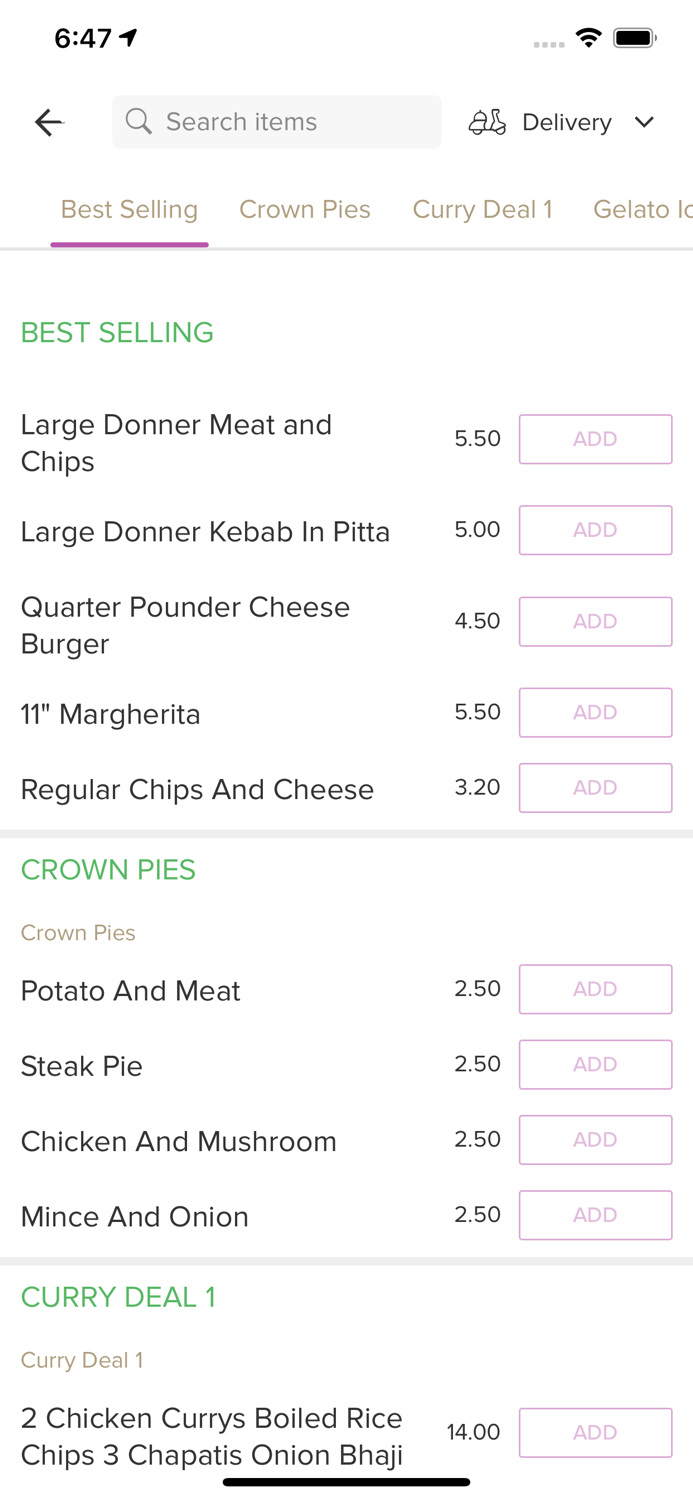Tap the delivery scooter icon
This screenshot has width=693, height=1500.
tap(487, 121)
